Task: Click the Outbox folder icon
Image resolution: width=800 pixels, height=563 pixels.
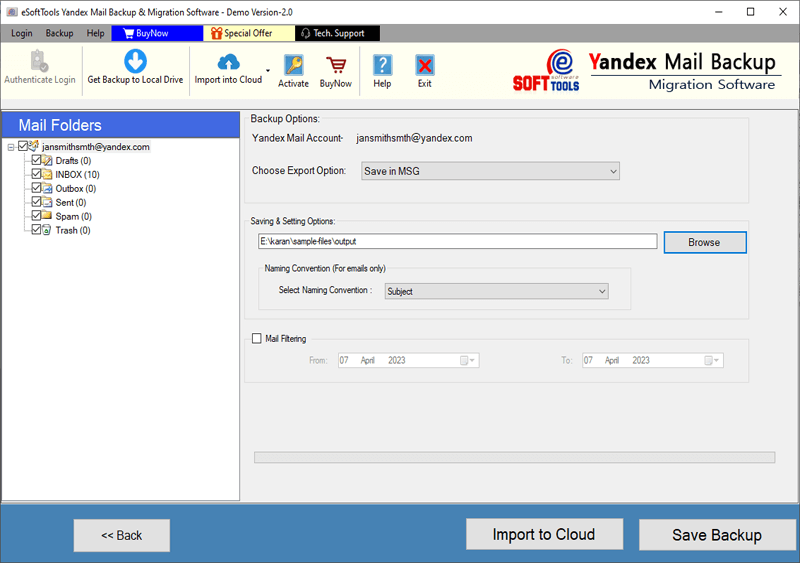Action: coord(47,188)
